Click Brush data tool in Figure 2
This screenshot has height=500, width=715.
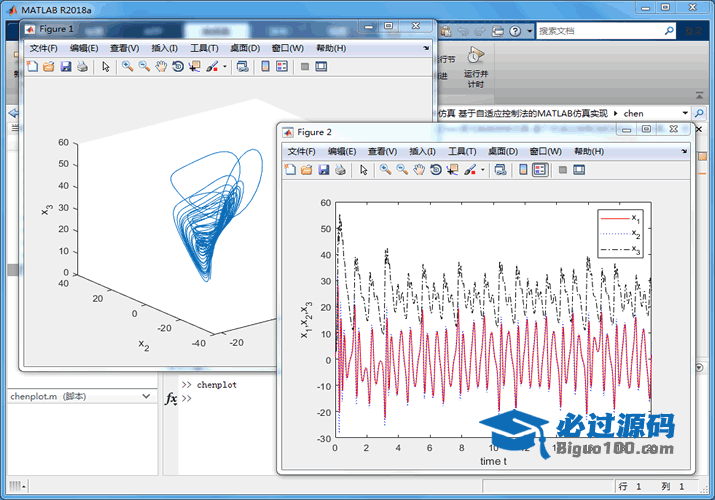click(x=470, y=170)
